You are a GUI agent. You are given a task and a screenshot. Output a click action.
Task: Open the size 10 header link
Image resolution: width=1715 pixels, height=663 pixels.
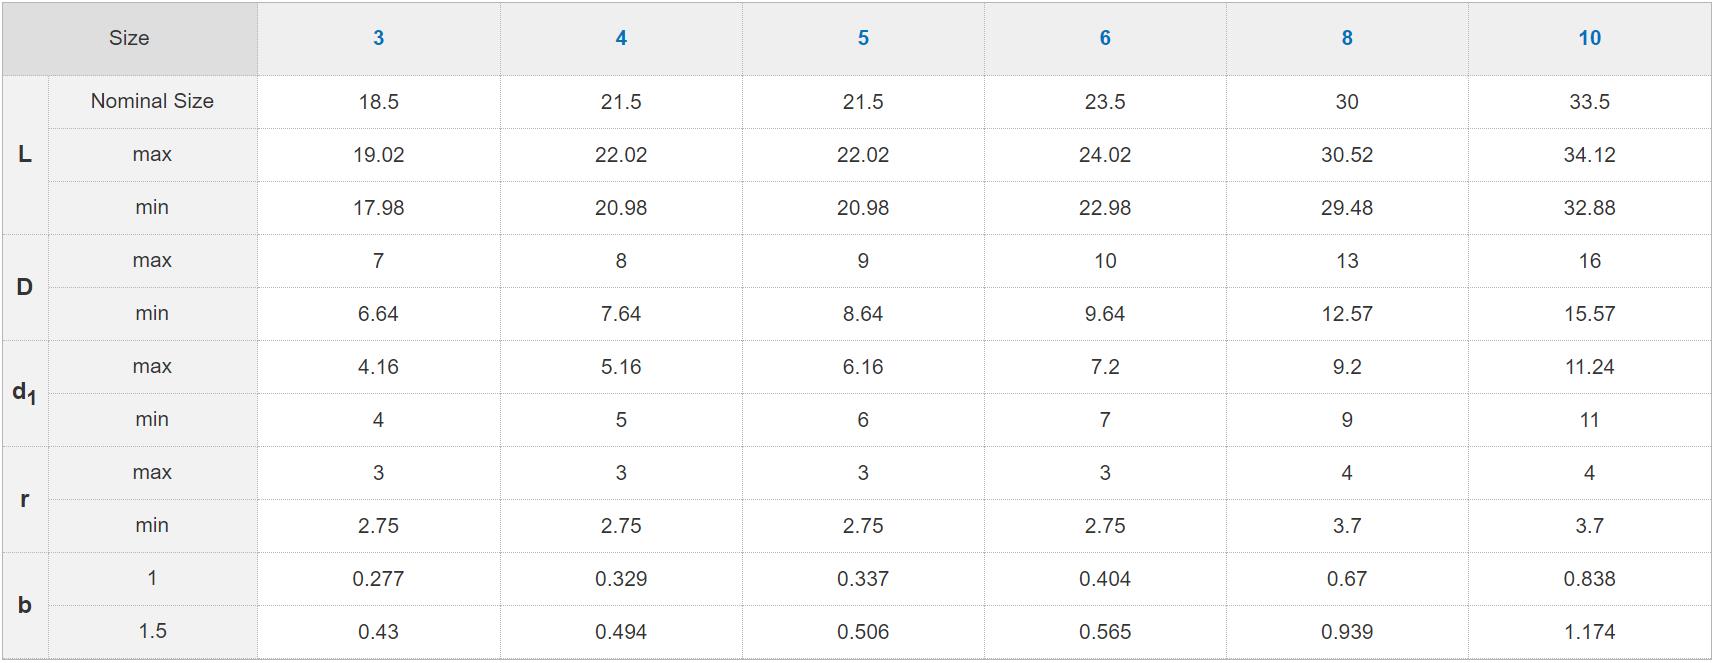click(x=1589, y=38)
